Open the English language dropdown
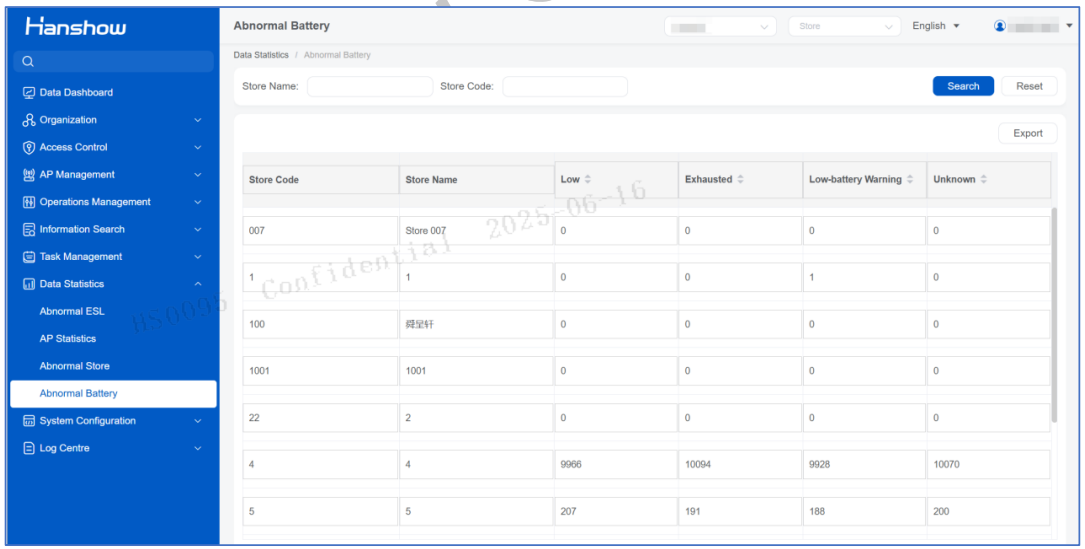This screenshot has height=549, width=1085. click(x=936, y=26)
